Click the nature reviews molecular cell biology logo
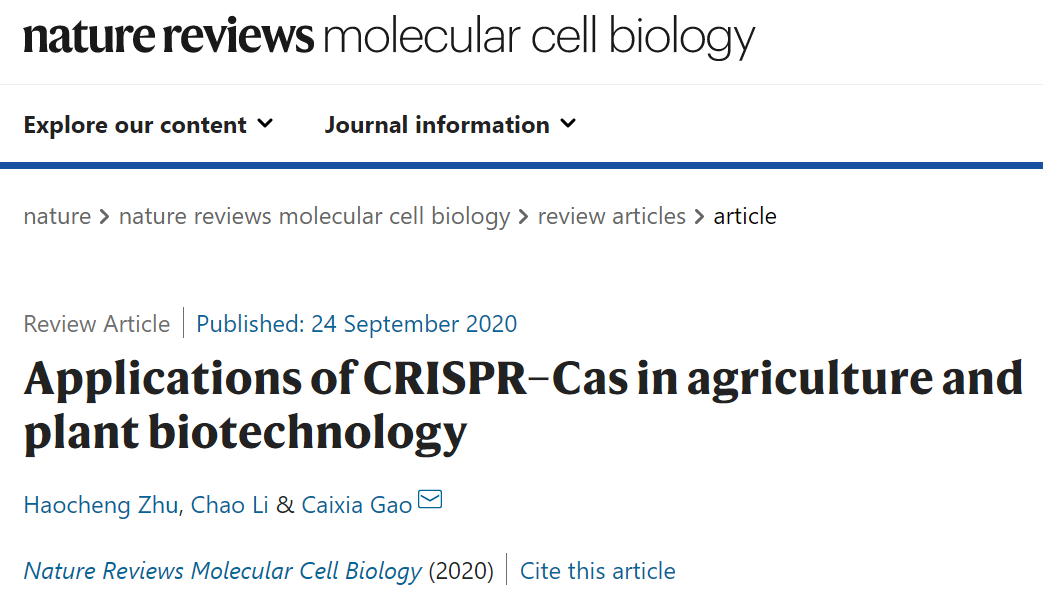The height and width of the screenshot is (599, 1043). point(389,37)
